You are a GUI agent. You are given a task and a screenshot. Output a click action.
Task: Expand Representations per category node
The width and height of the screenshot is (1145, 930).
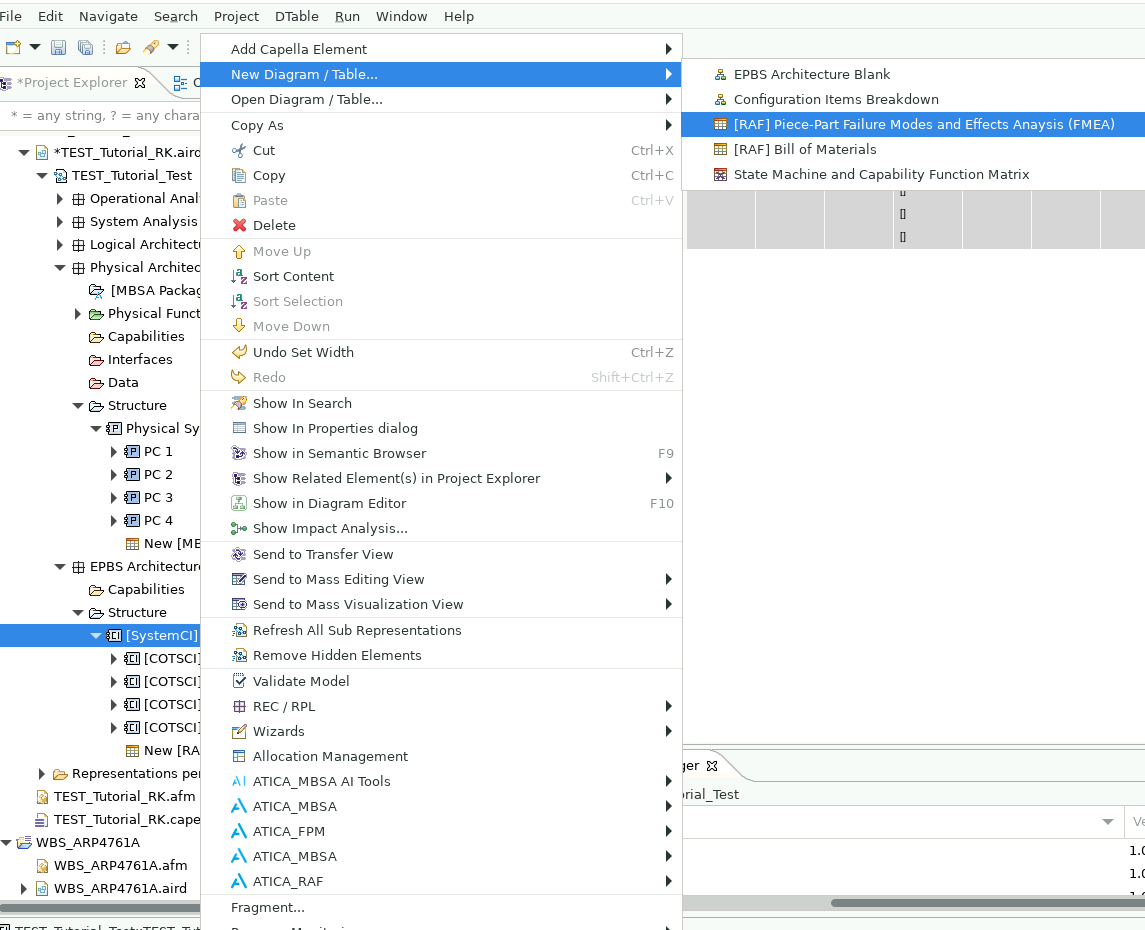[42, 774]
